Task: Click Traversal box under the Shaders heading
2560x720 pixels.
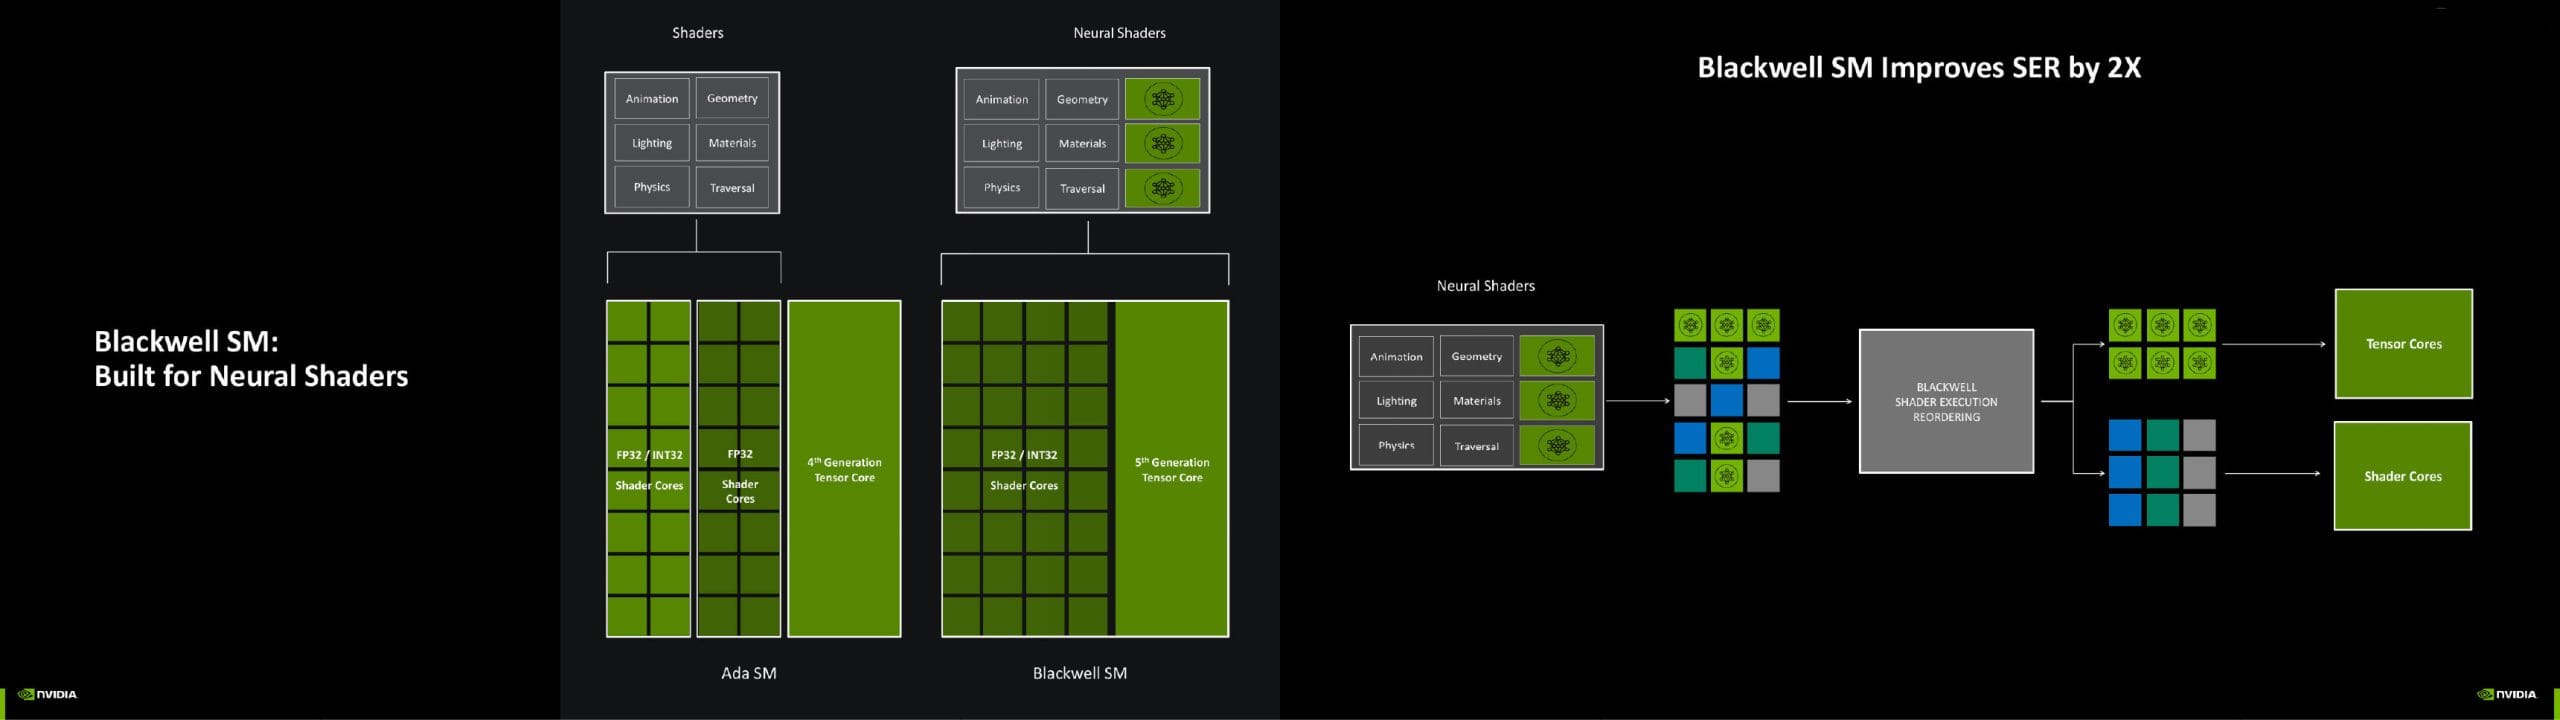Action: [x=732, y=187]
